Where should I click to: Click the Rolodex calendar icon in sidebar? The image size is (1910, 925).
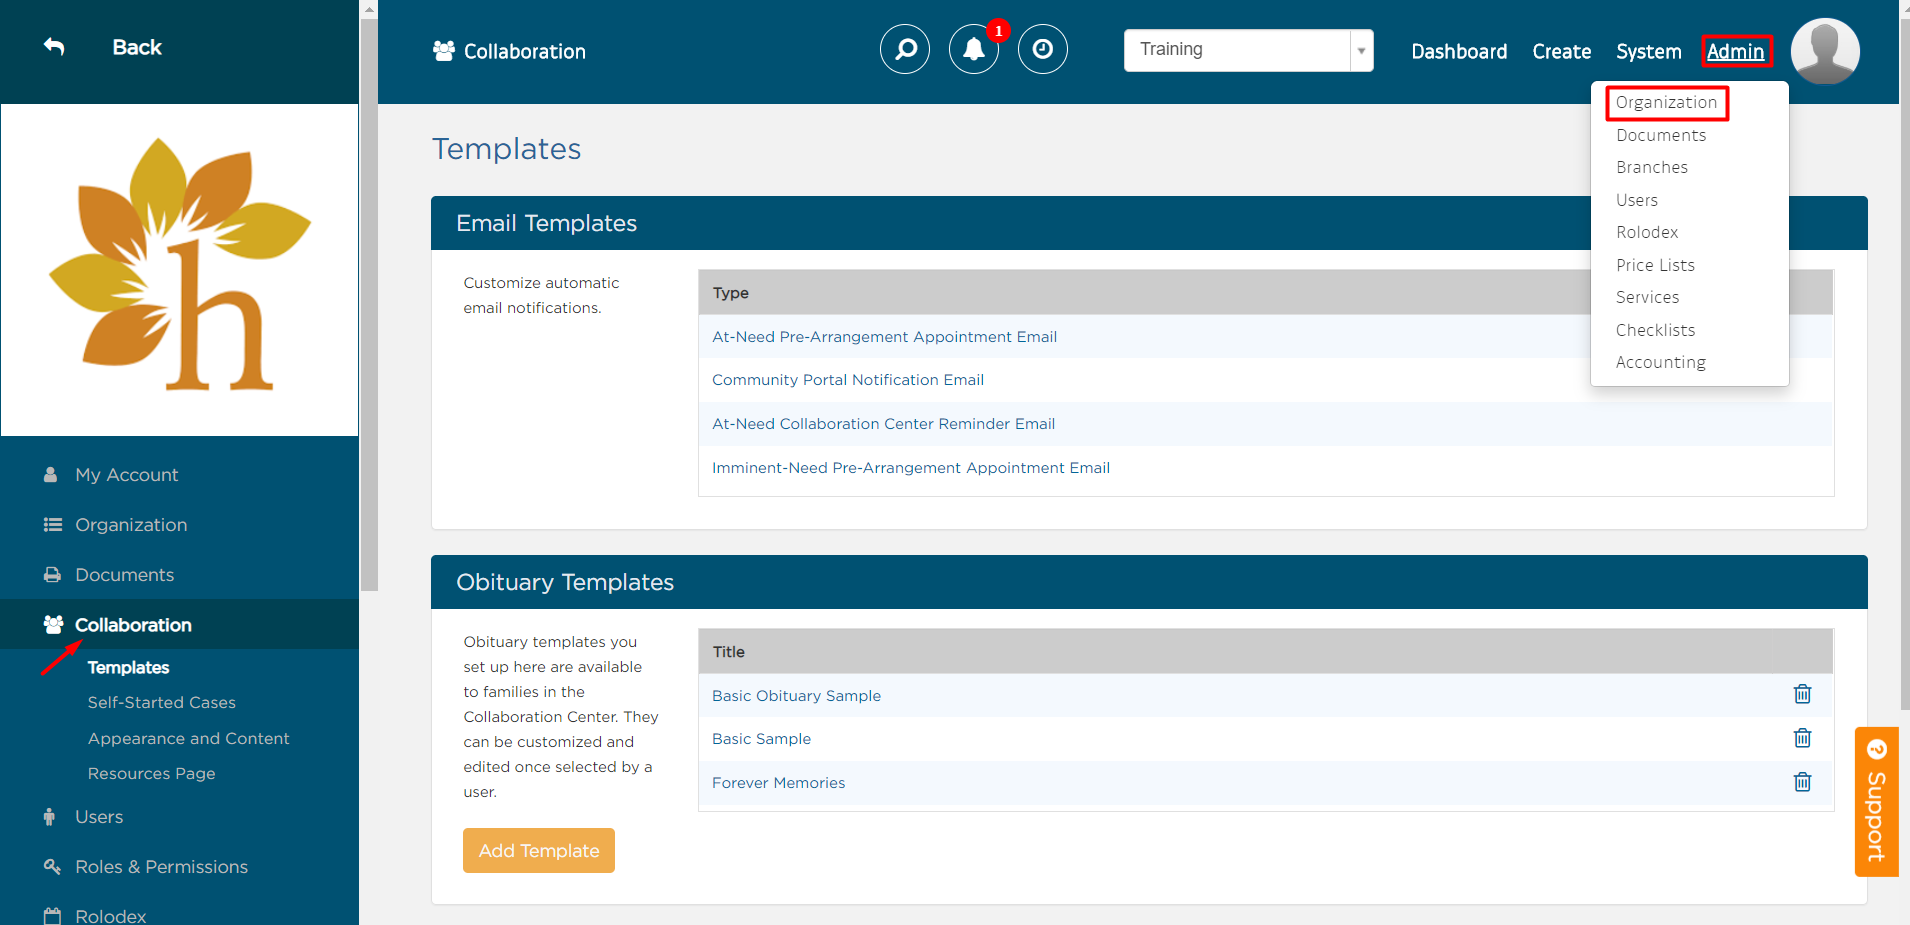[52, 915]
